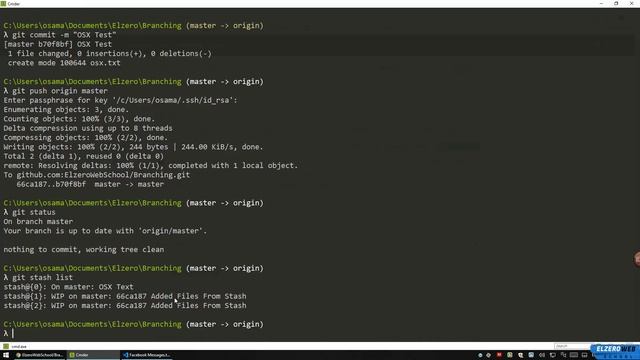Click "Total 2 (delta 1), reused 0" line
640x360 pixels.
tap(84, 156)
